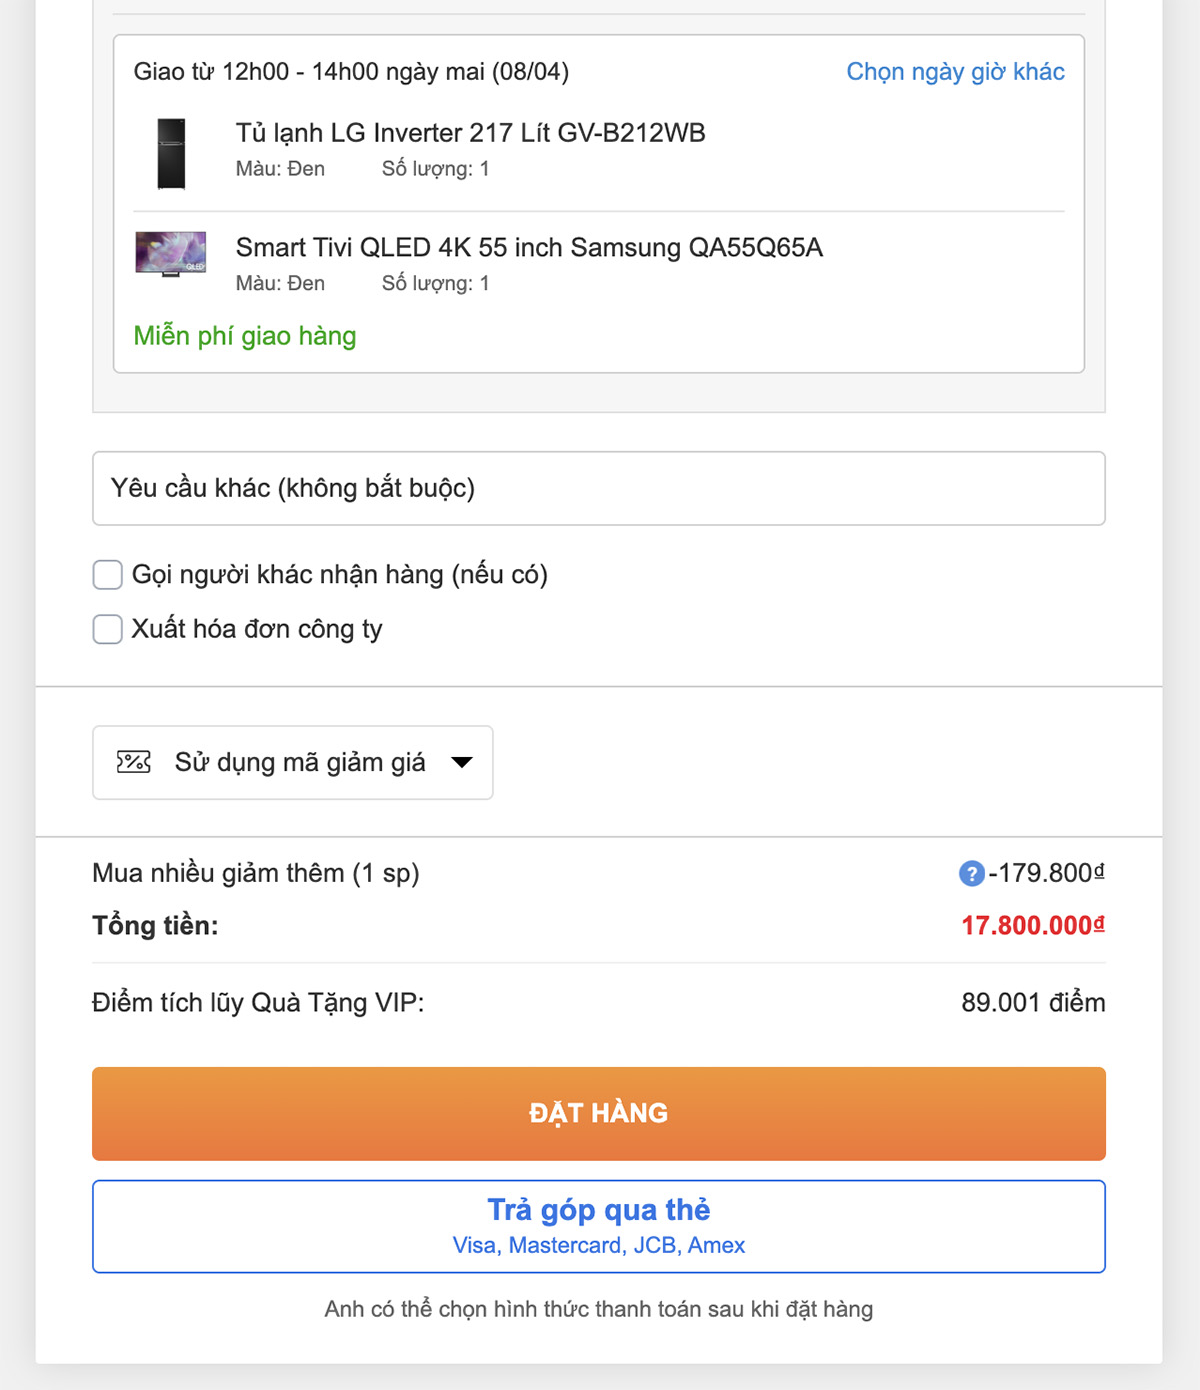Open the Samsung QLED TV thumbnail
1200x1390 pixels.
[x=171, y=254]
